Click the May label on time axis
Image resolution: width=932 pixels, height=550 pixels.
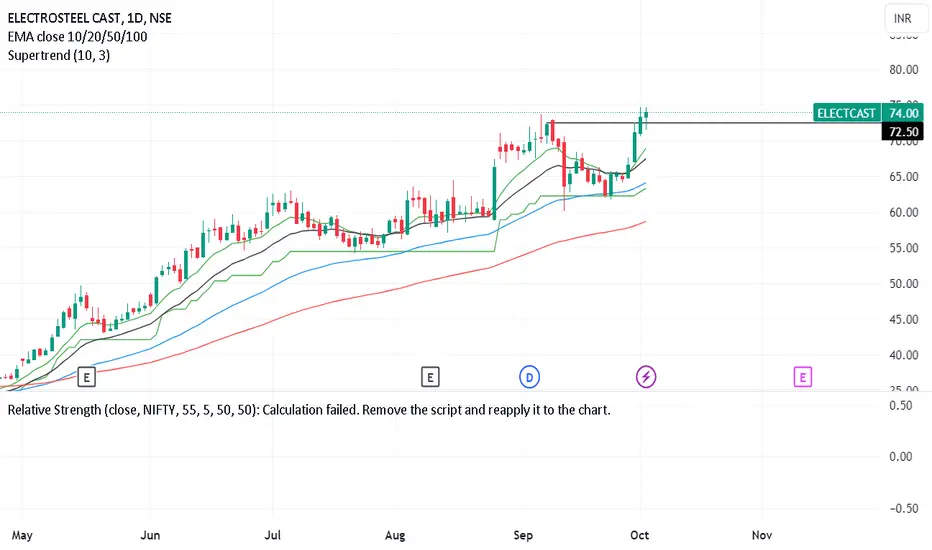coord(22,535)
